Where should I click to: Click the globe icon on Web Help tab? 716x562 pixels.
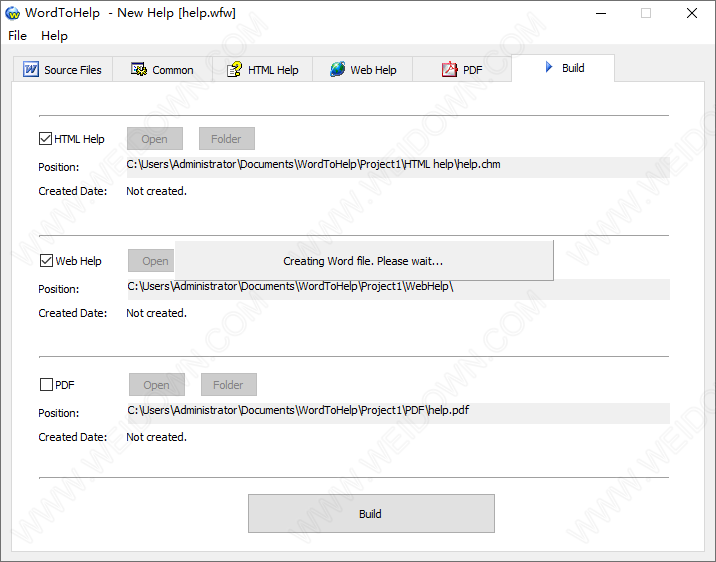pos(337,69)
